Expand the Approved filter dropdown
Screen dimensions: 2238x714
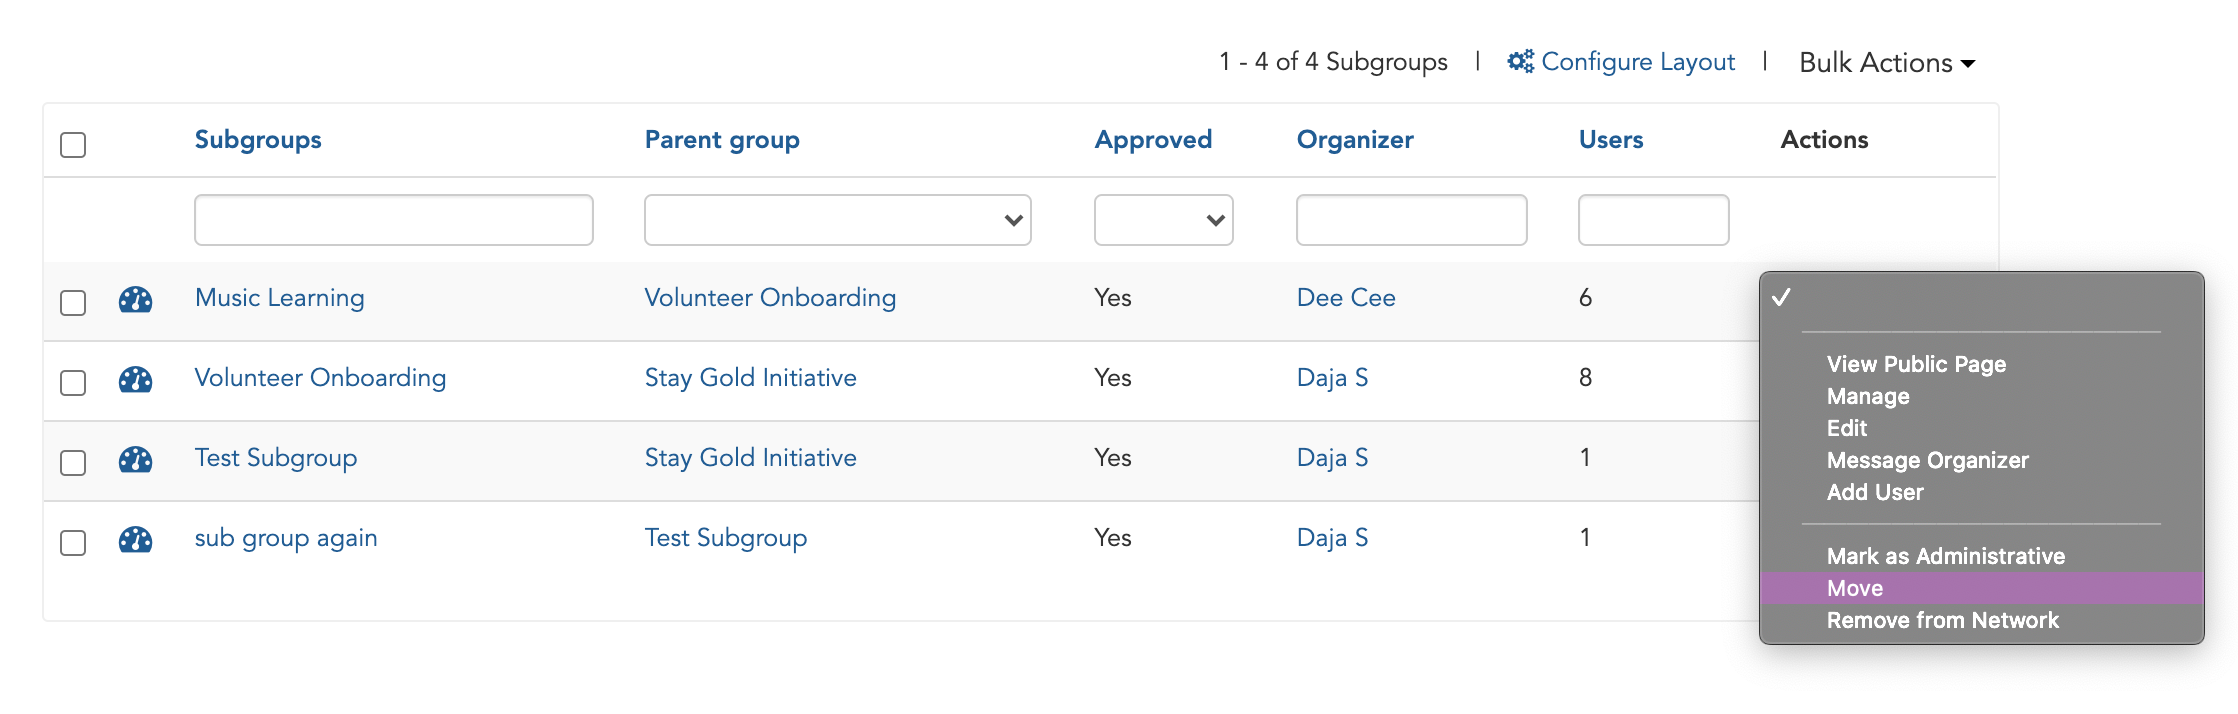coord(1163,219)
